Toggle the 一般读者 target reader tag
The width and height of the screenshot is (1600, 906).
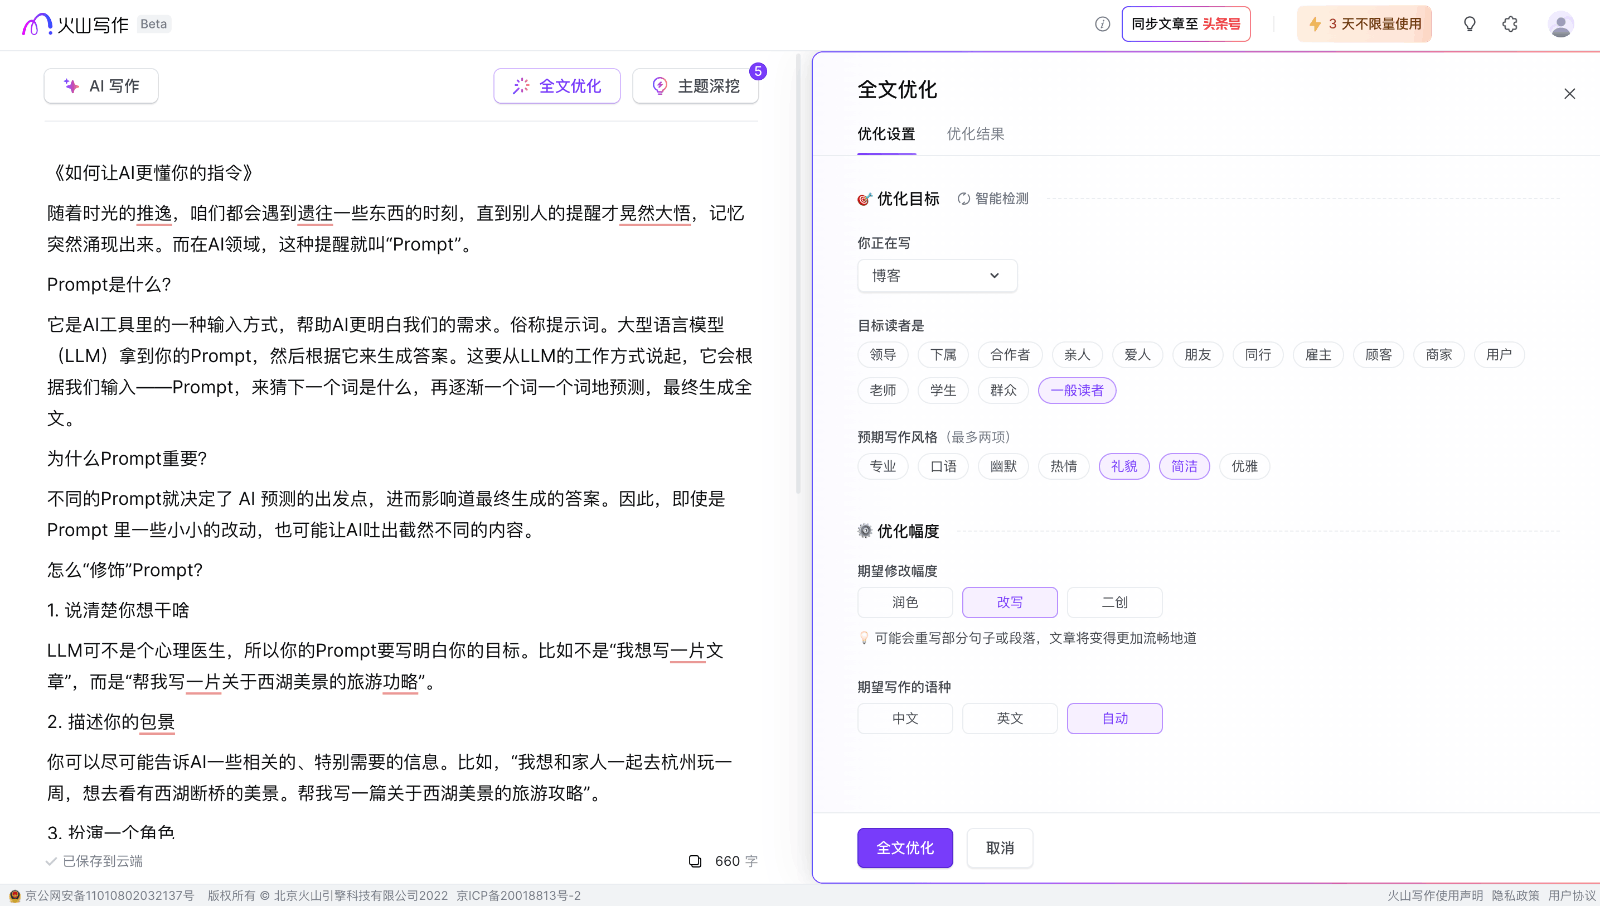pyautogui.click(x=1076, y=391)
